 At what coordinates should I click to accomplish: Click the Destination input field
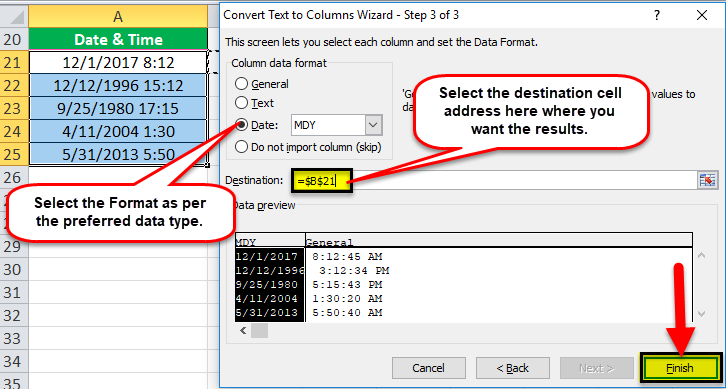[493, 180]
